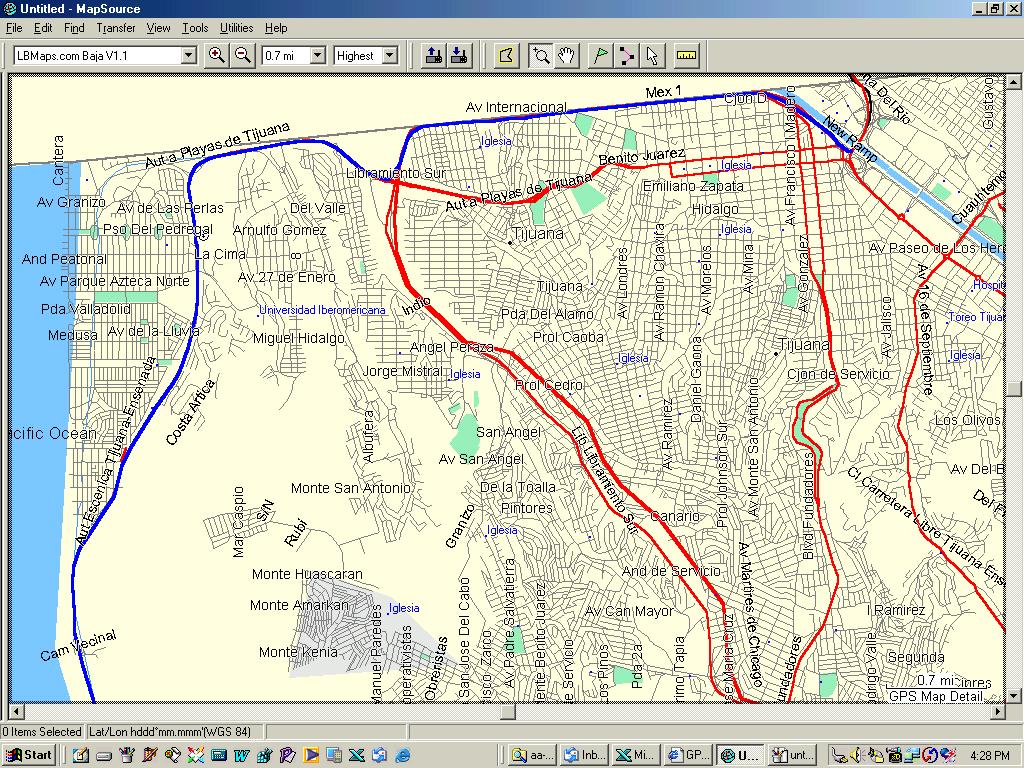The height and width of the screenshot is (768, 1024).
Task: Activate the Route creation tool
Action: (x=627, y=55)
